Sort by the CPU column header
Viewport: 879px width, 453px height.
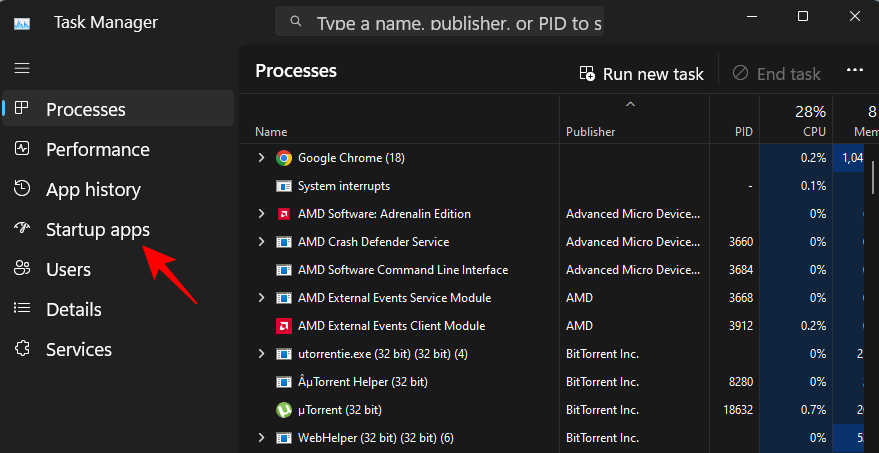click(x=811, y=121)
